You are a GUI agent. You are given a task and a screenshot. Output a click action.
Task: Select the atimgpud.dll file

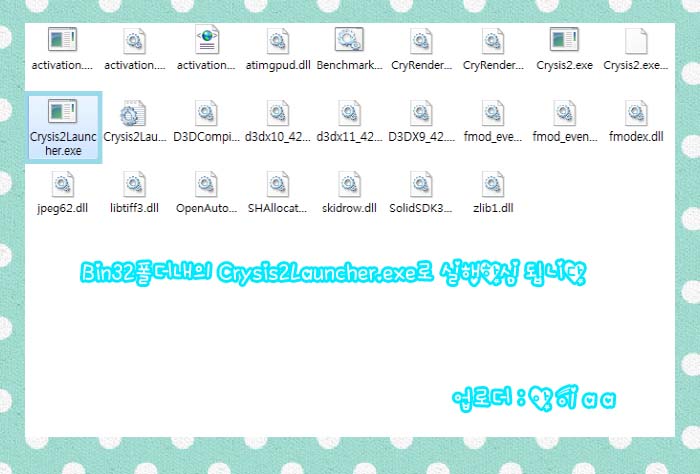(278, 49)
